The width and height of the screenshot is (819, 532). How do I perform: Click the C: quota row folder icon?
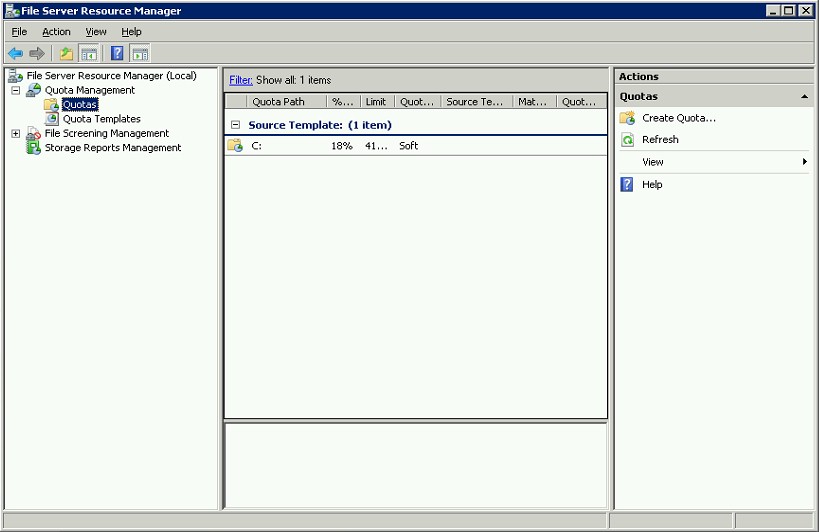click(x=235, y=146)
